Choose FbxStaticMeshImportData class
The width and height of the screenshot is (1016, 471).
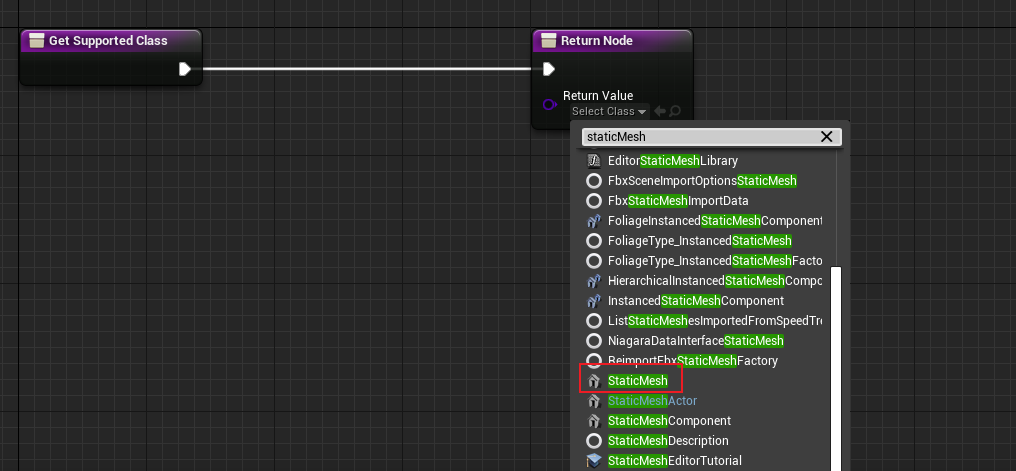[678, 201]
